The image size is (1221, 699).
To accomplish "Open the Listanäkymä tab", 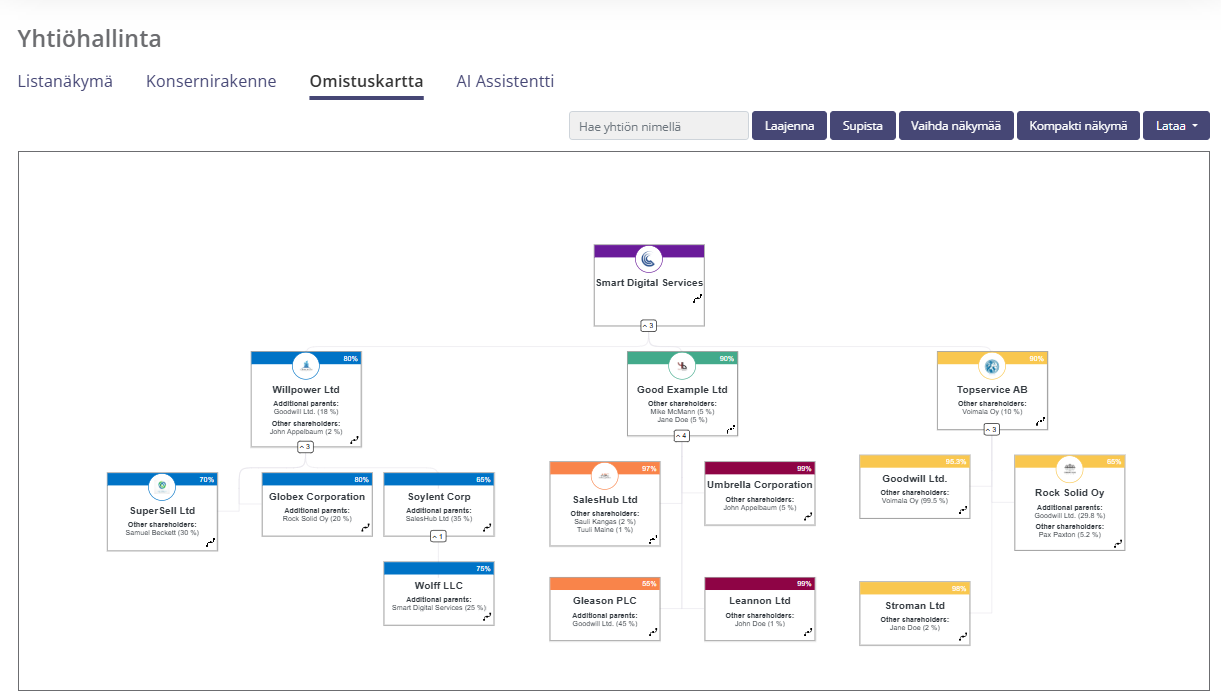I will (x=65, y=82).
